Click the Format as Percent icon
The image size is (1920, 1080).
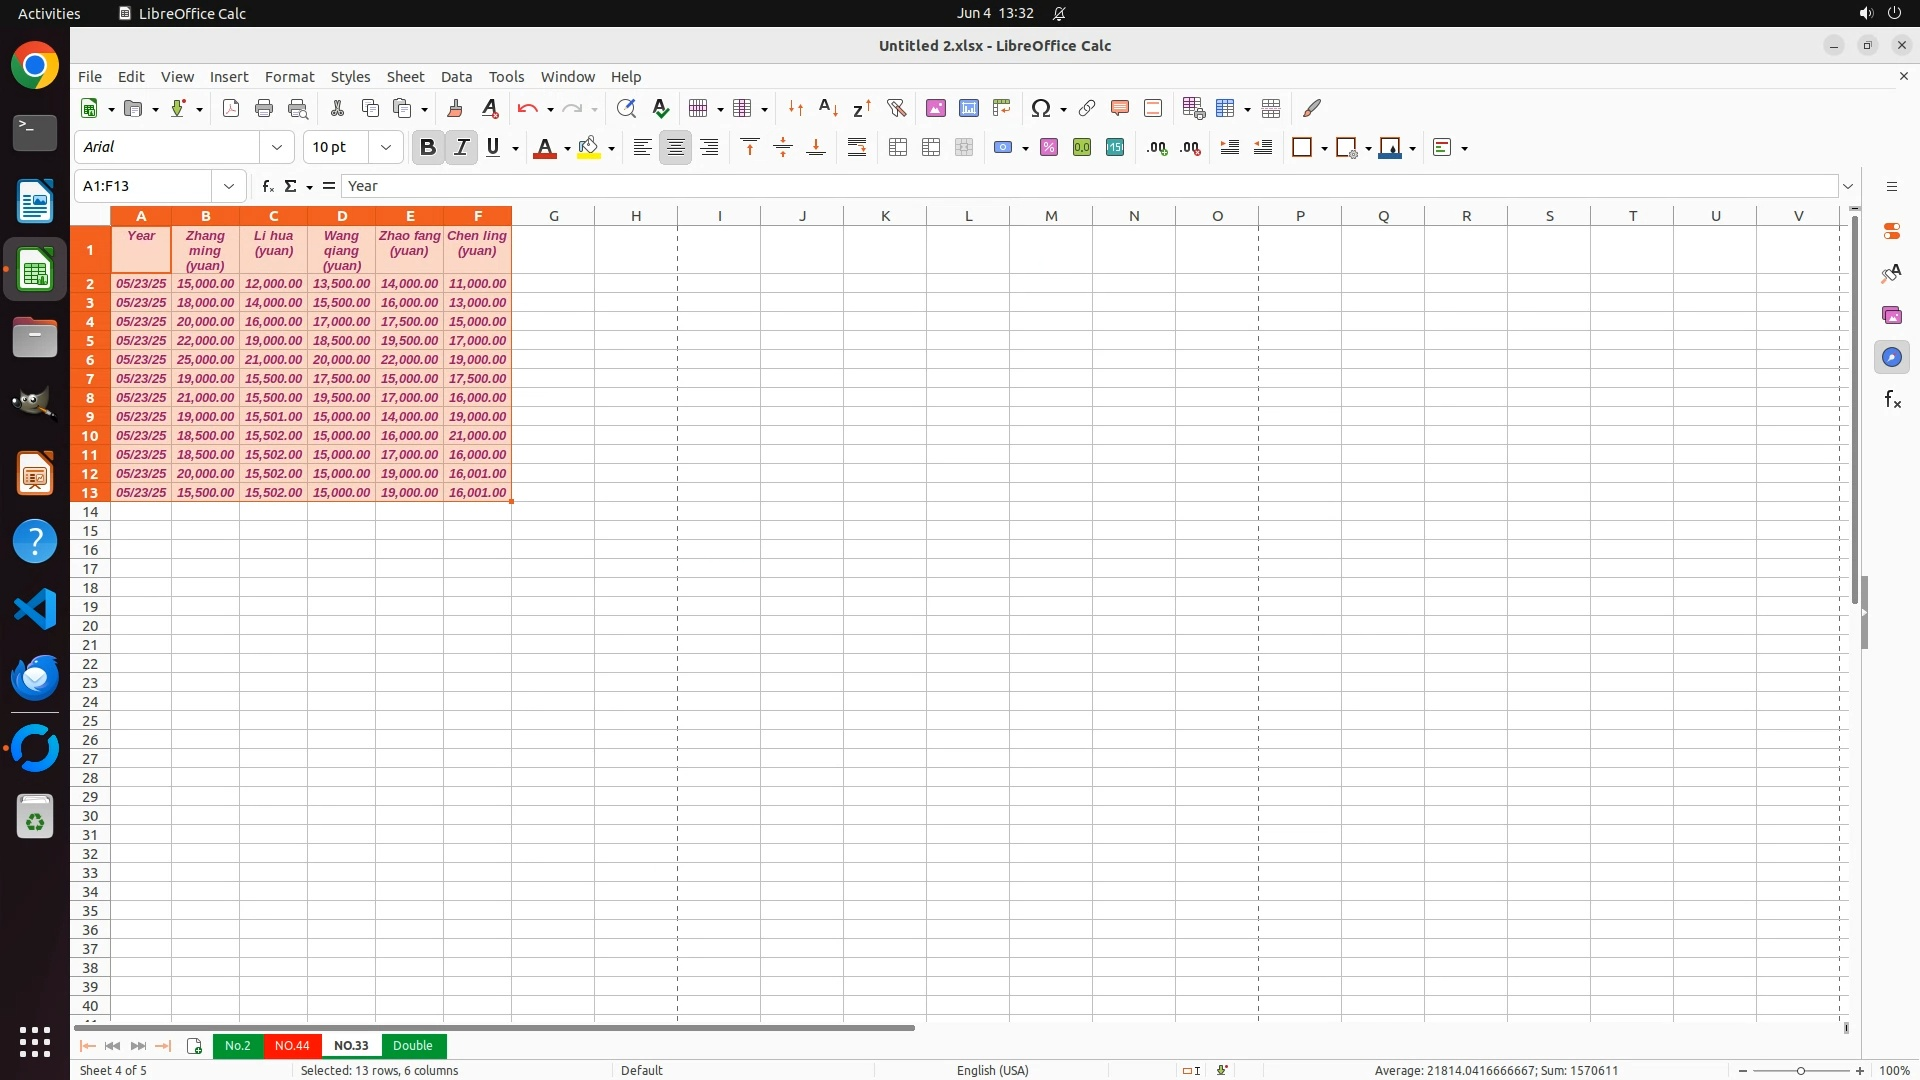1049,148
